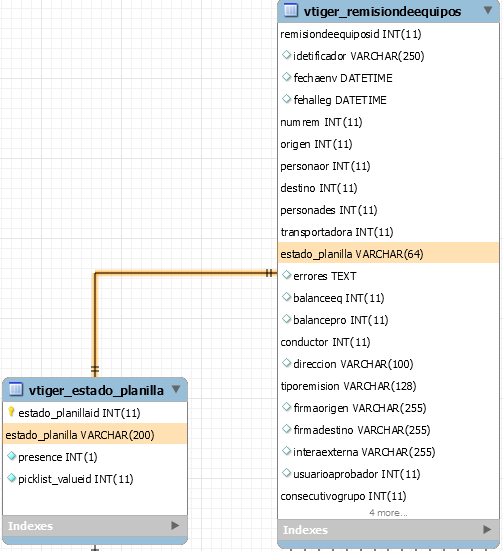Image resolution: width=503 pixels, height=551 pixels.
Task: Click the primary key icon of estado_planillaid
Action: [x=11, y=412]
